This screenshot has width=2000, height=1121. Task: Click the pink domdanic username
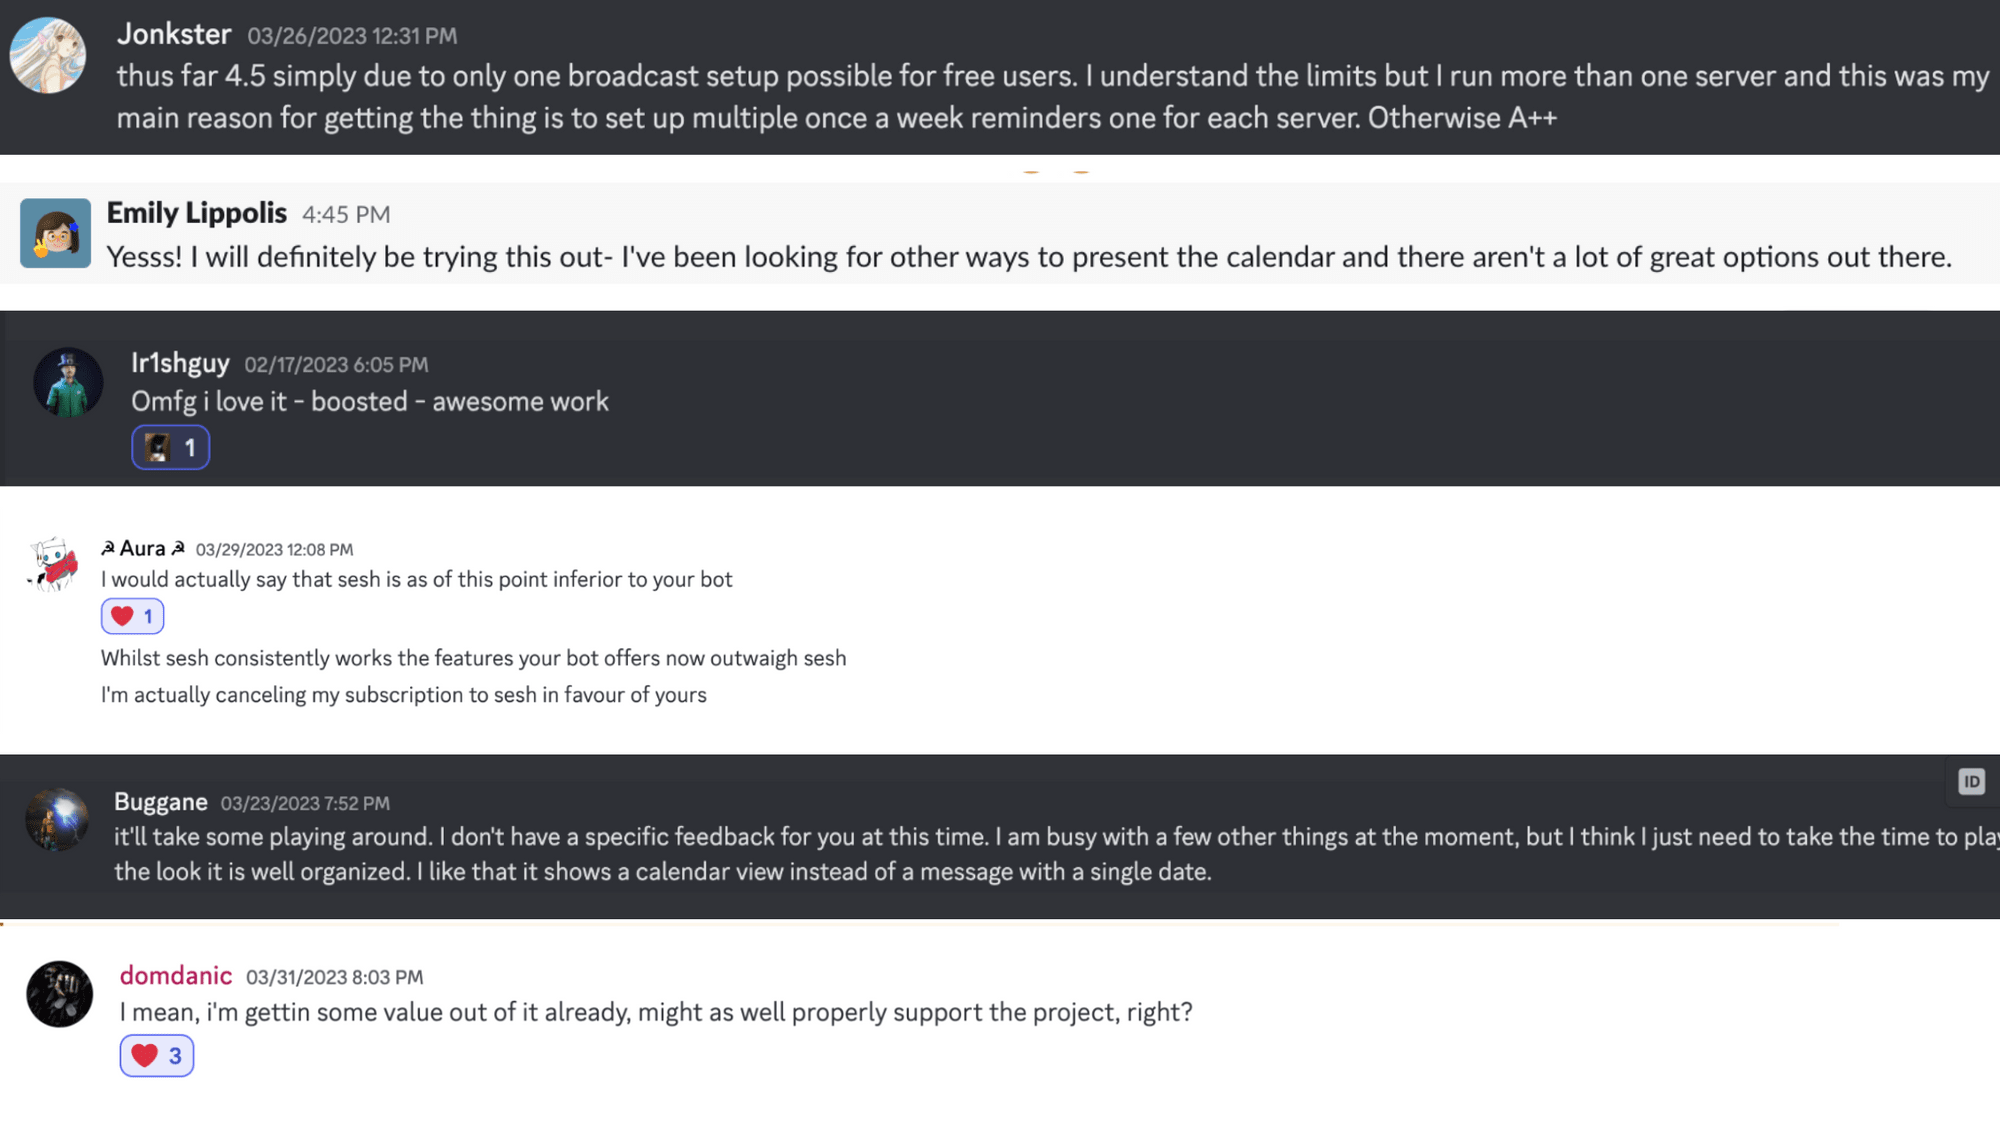point(176,975)
